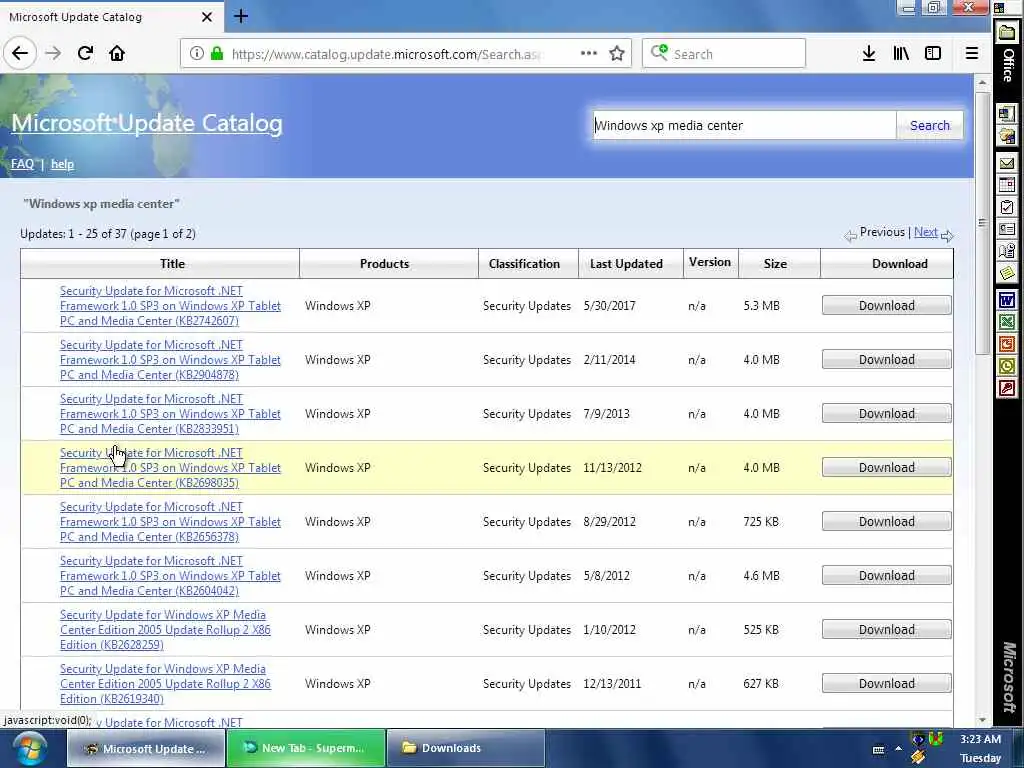The image size is (1024, 768).
Task: Open the downloads arrow in Firefox toolbar
Action: click(x=869, y=54)
